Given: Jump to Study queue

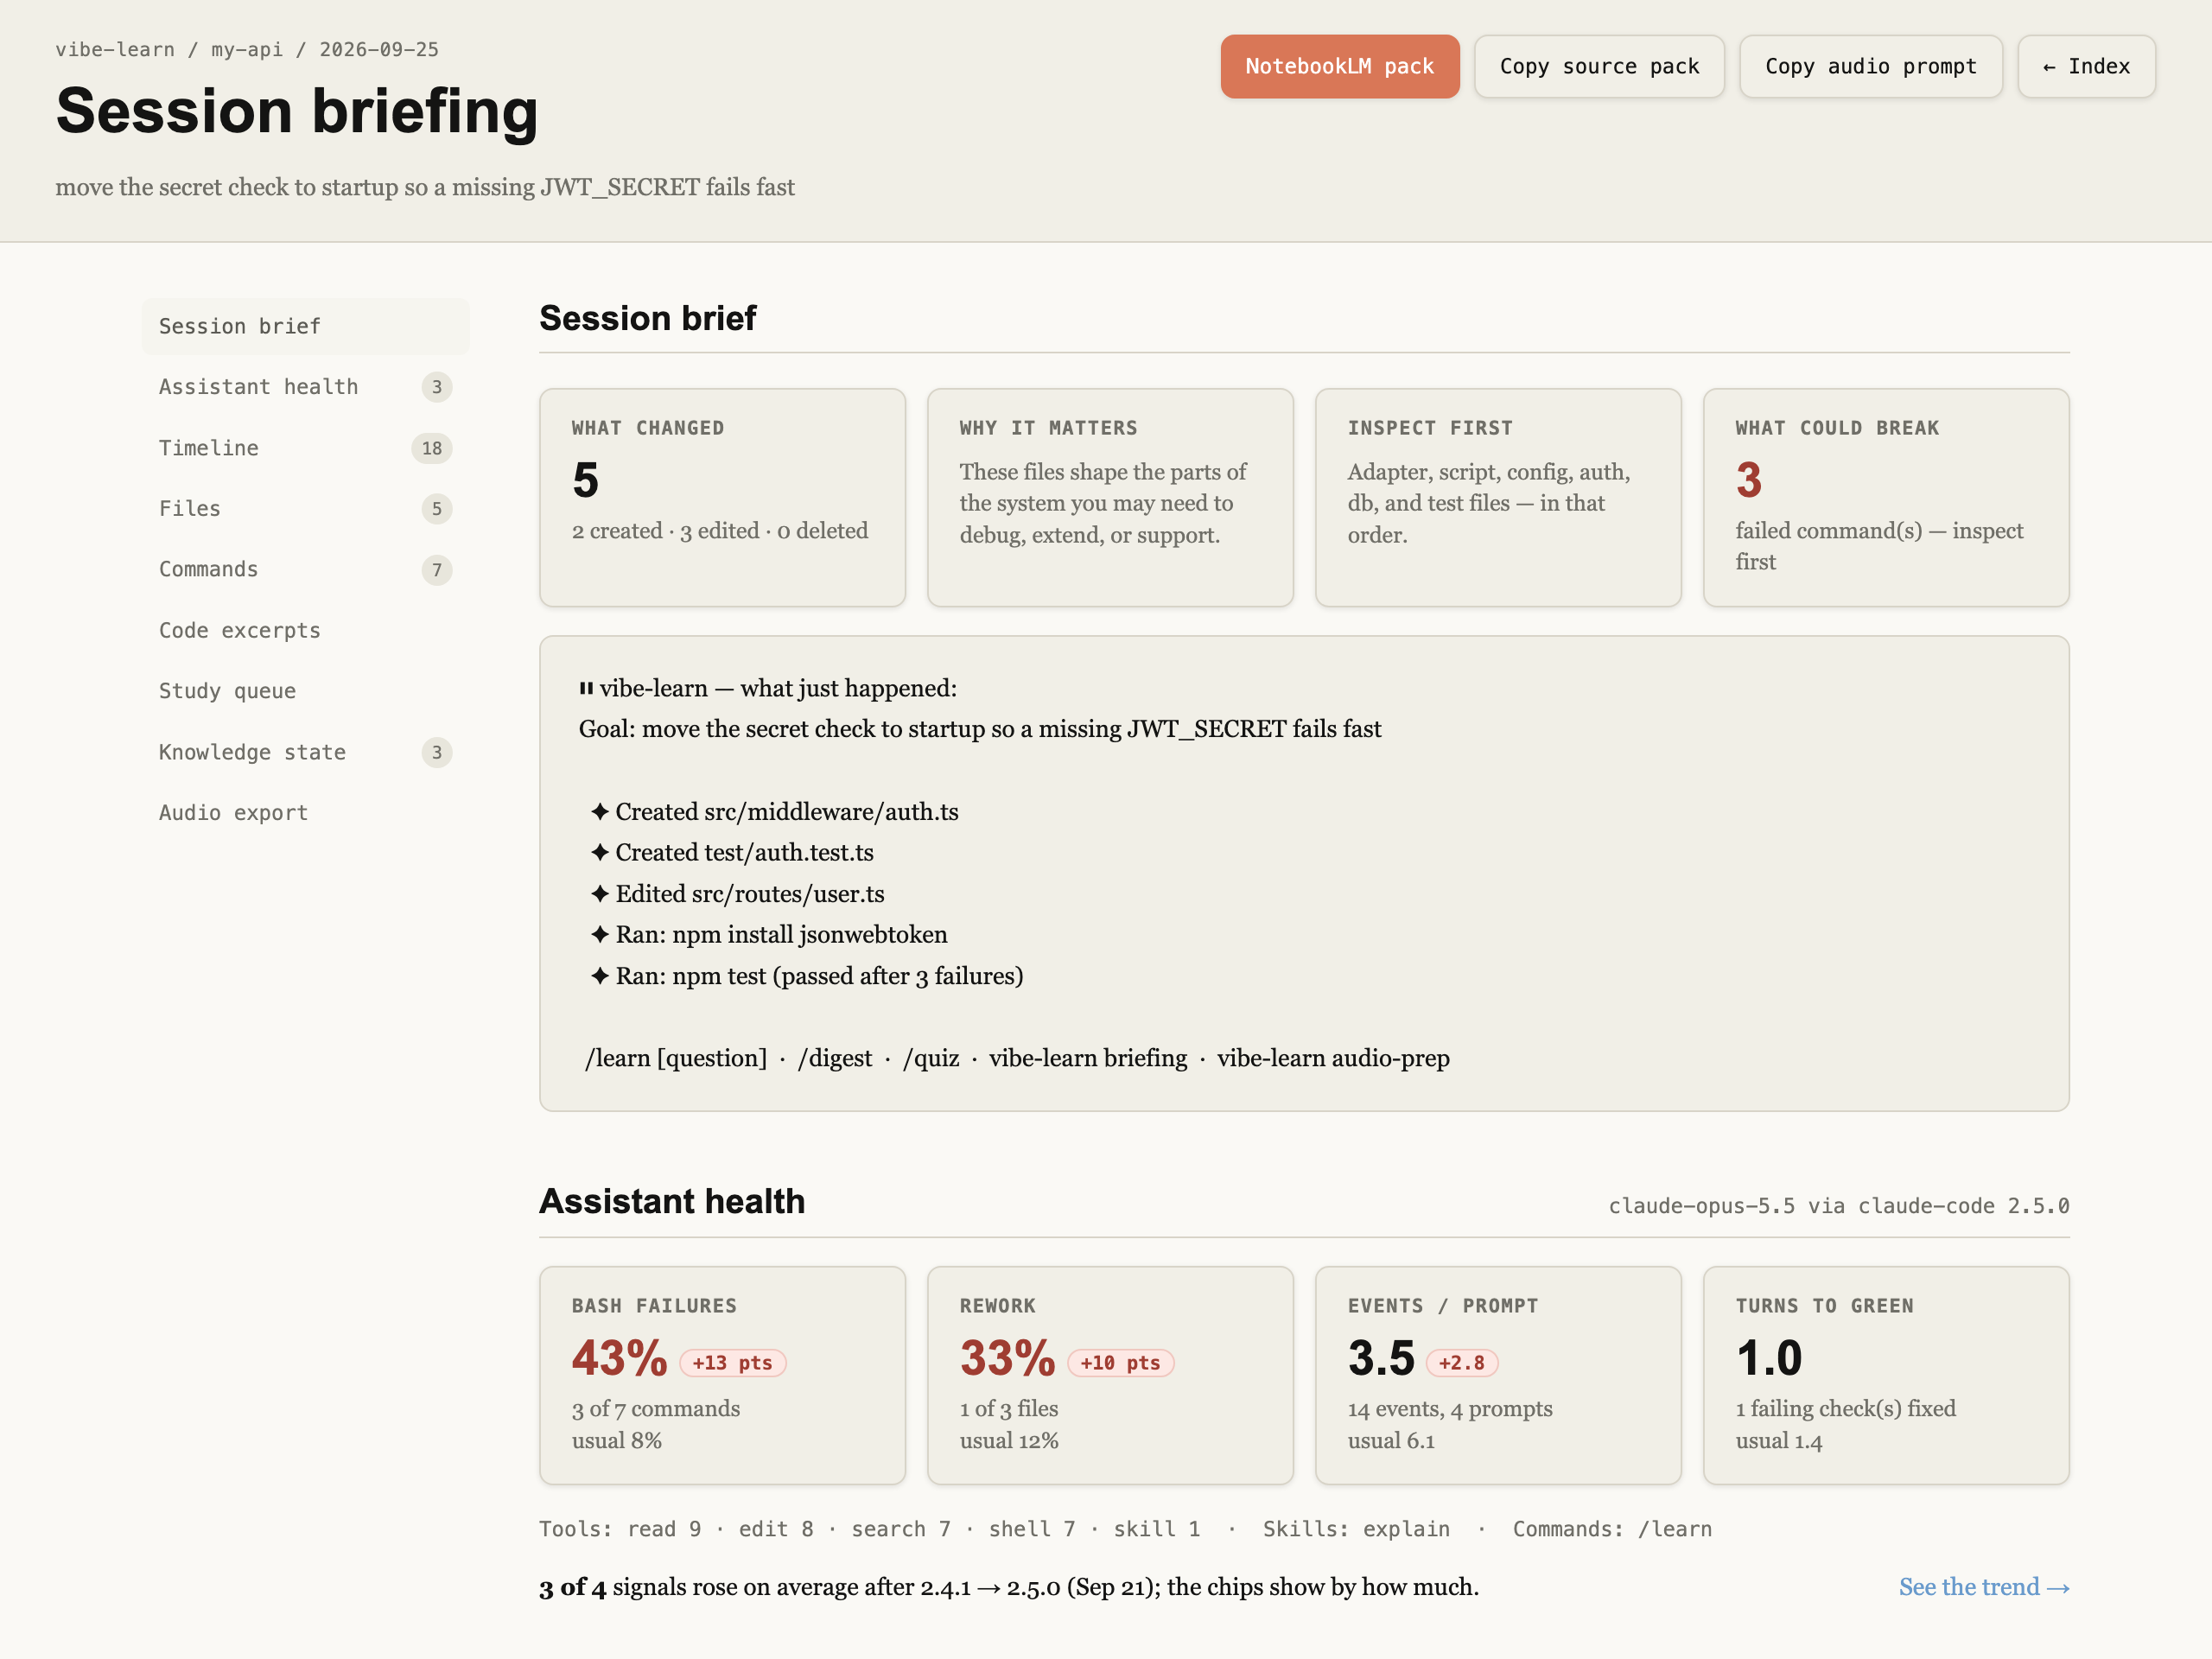Looking at the screenshot, I should 305,691.
